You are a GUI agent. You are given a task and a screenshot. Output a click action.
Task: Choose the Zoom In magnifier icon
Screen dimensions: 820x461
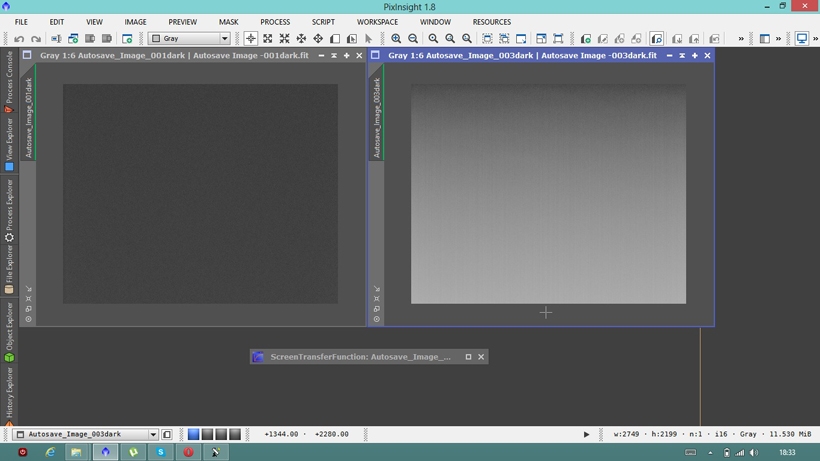pyautogui.click(x=396, y=39)
